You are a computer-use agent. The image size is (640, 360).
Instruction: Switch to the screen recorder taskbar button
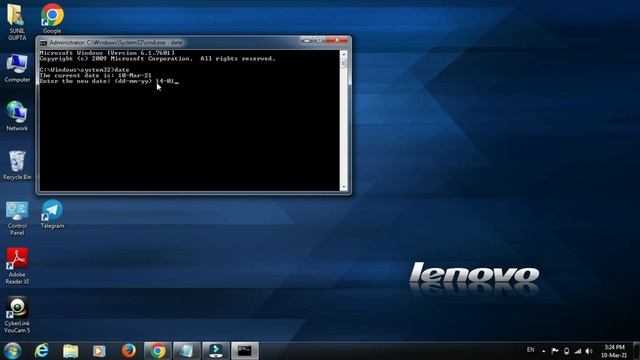point(216,351)
